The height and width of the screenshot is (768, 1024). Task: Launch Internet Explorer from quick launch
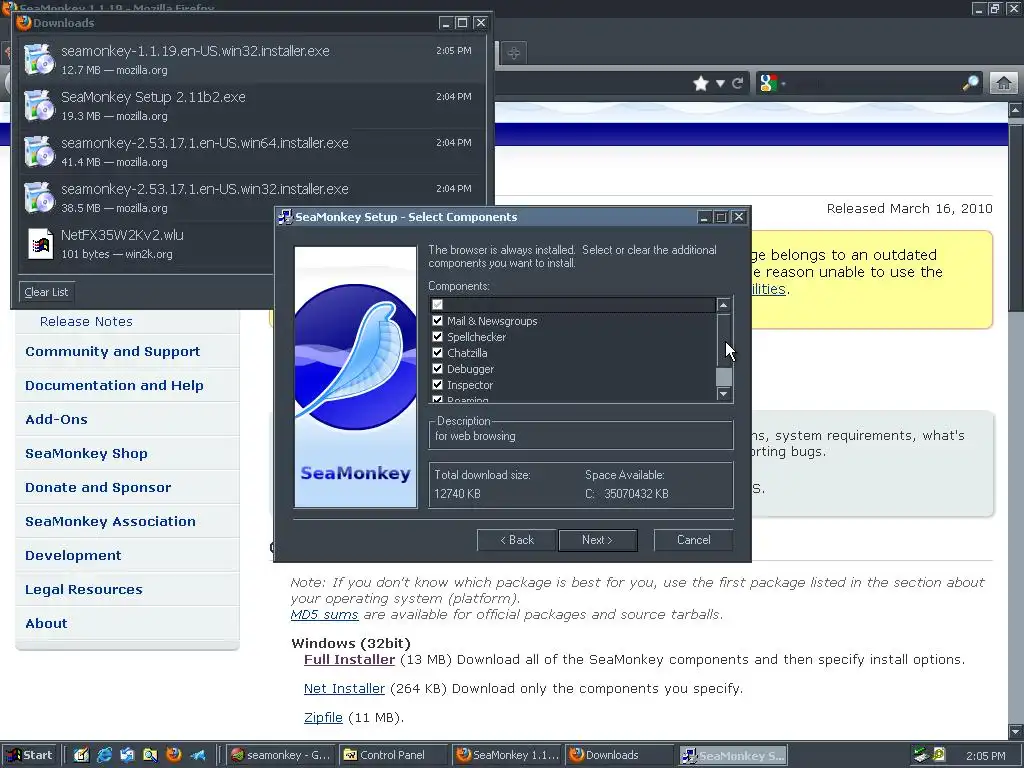(104, 755)
